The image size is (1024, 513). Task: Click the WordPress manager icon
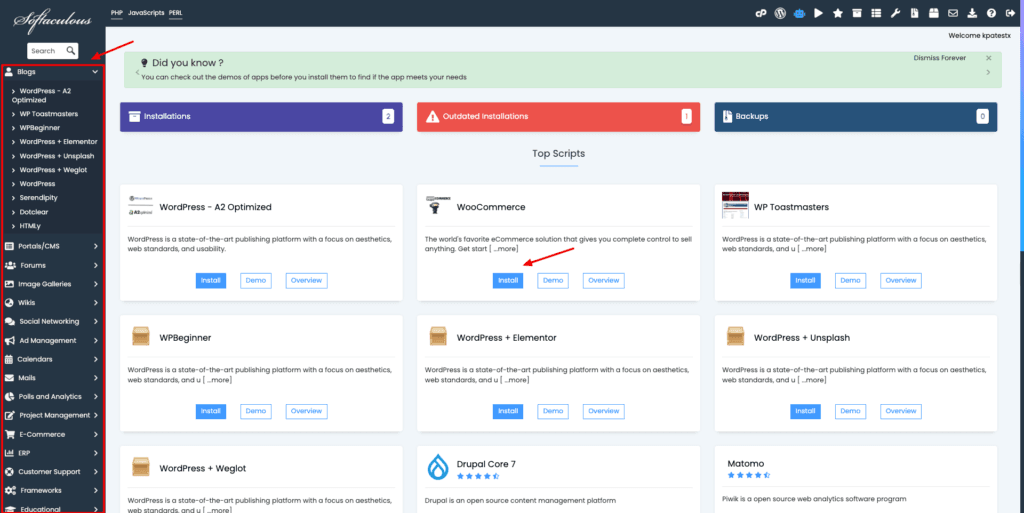click(x=780, y=13)
